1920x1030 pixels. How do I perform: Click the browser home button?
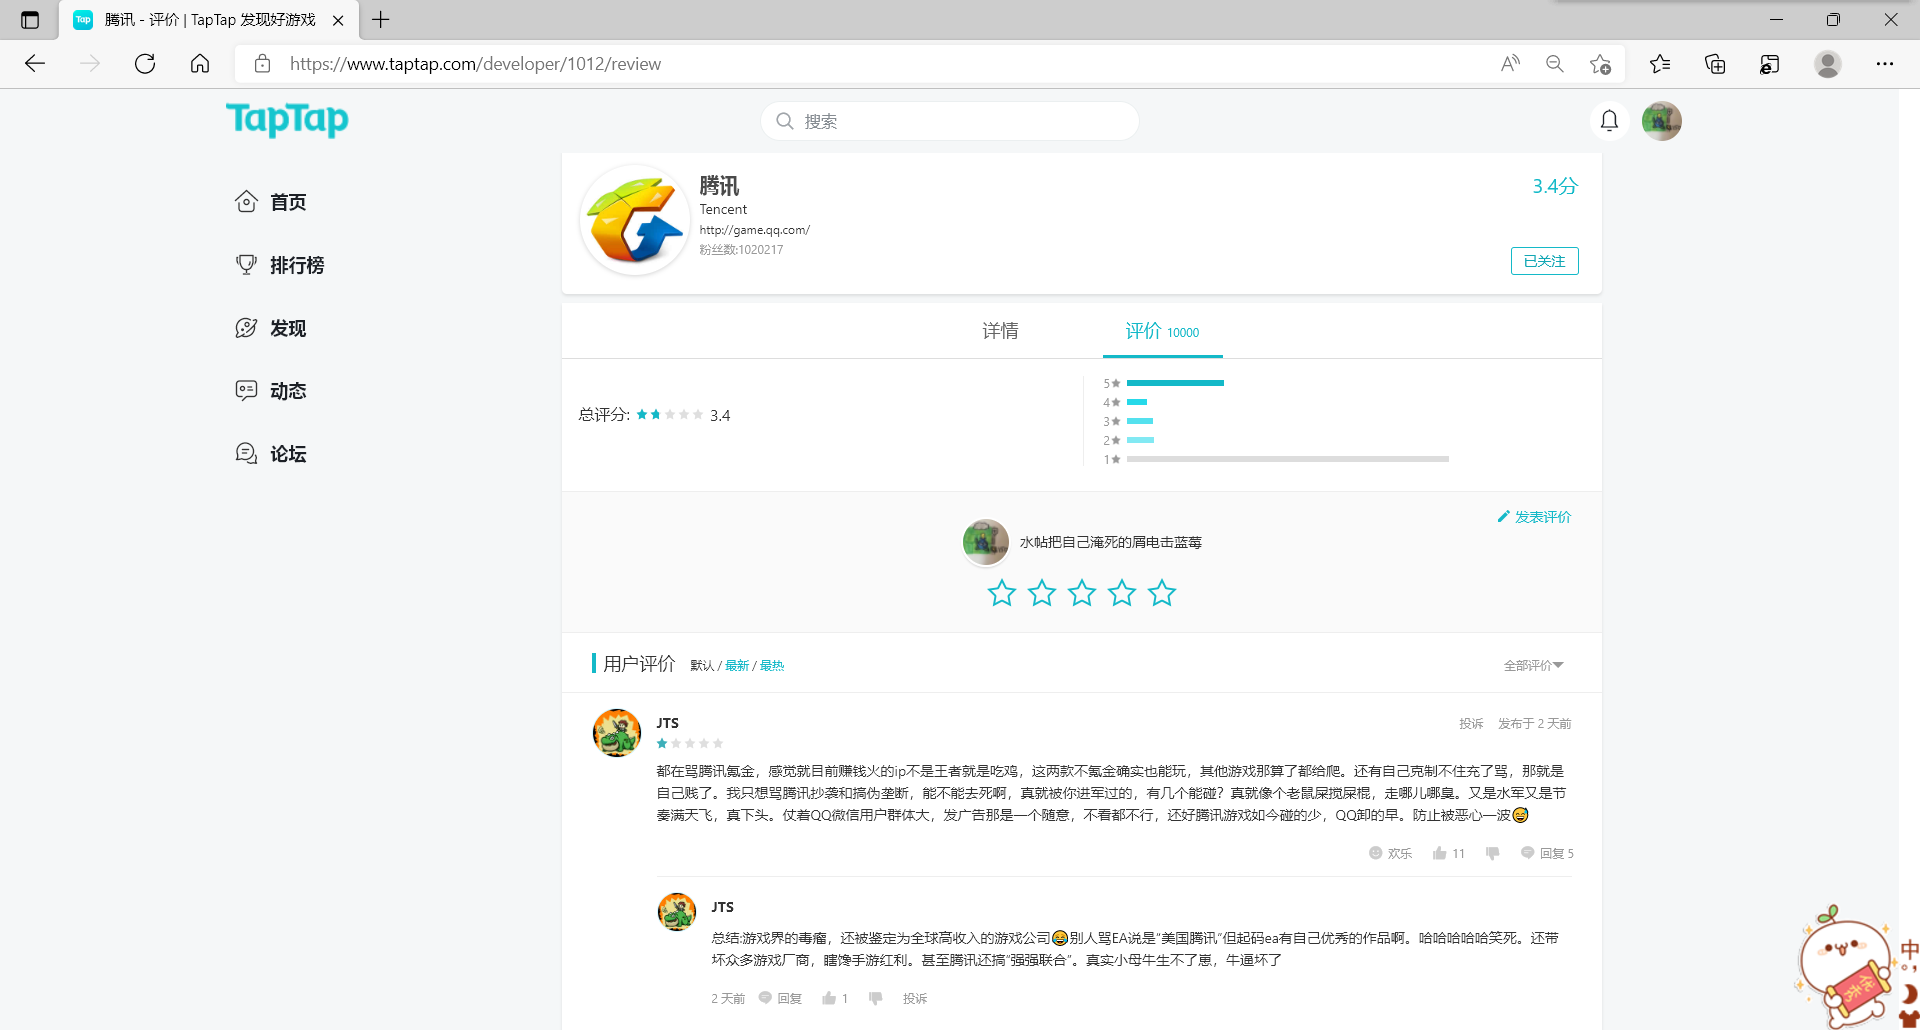[x=200, y=64]
